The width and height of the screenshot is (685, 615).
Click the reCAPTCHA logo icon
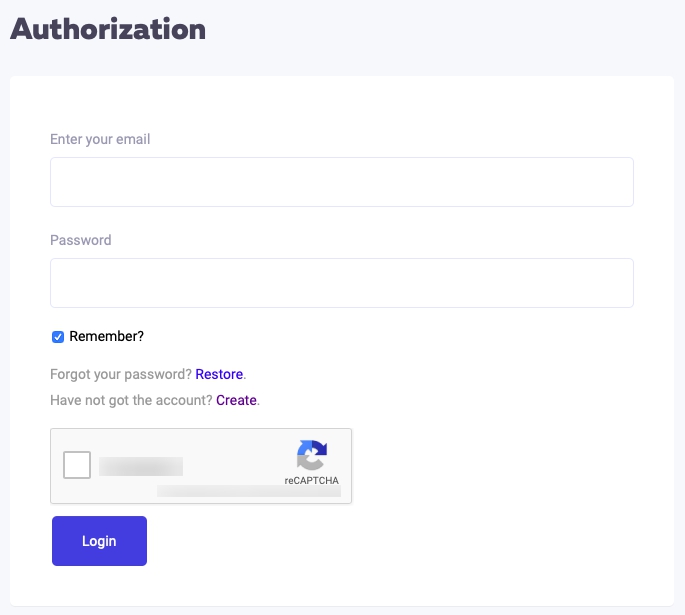312,455
